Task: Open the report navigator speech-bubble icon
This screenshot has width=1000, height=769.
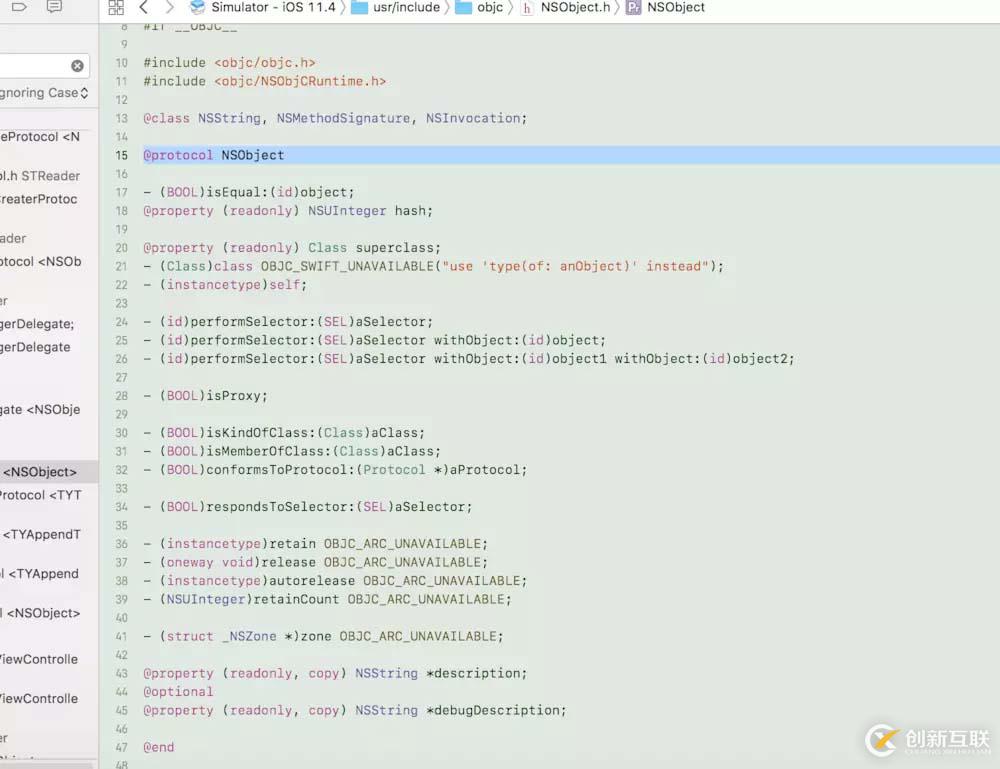Action: click(54, 6)
